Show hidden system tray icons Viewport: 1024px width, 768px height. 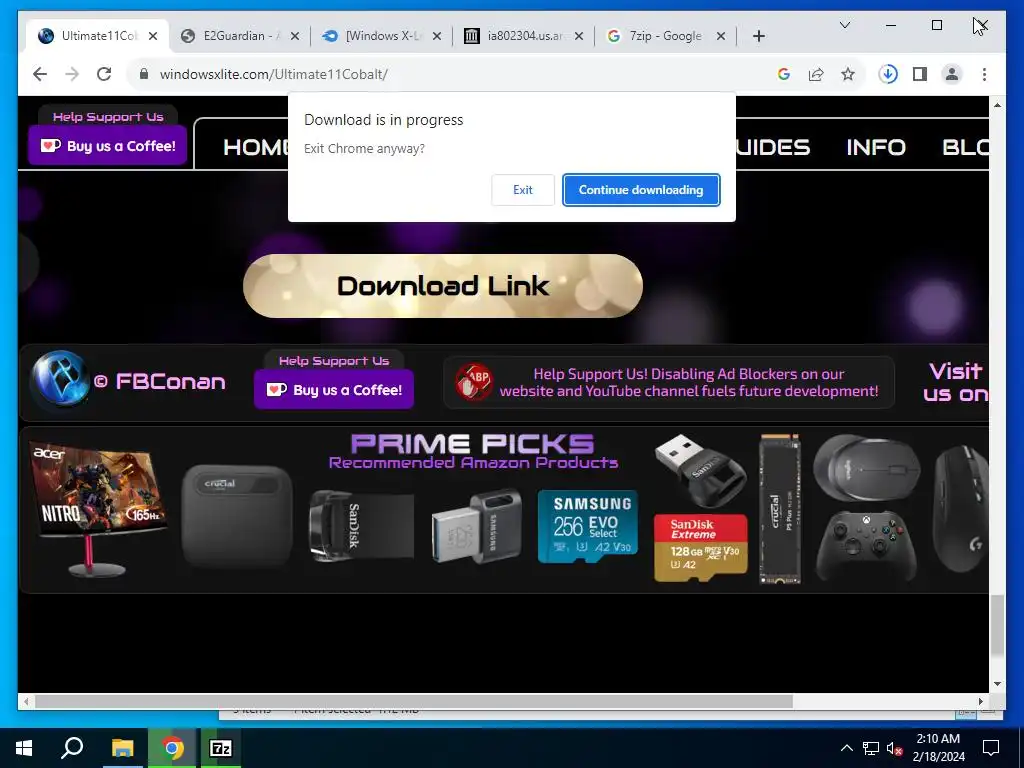point(846,748)
